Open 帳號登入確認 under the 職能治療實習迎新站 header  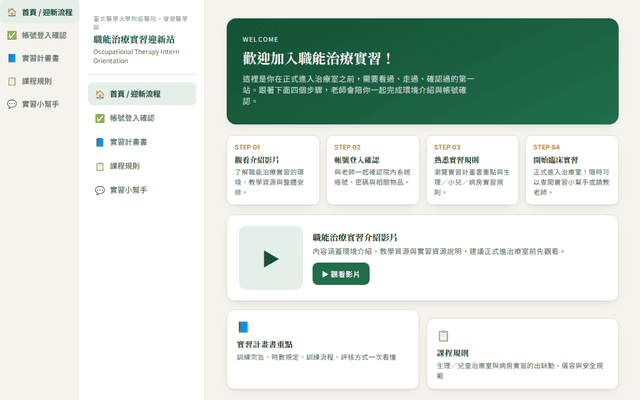click(142, 118)
